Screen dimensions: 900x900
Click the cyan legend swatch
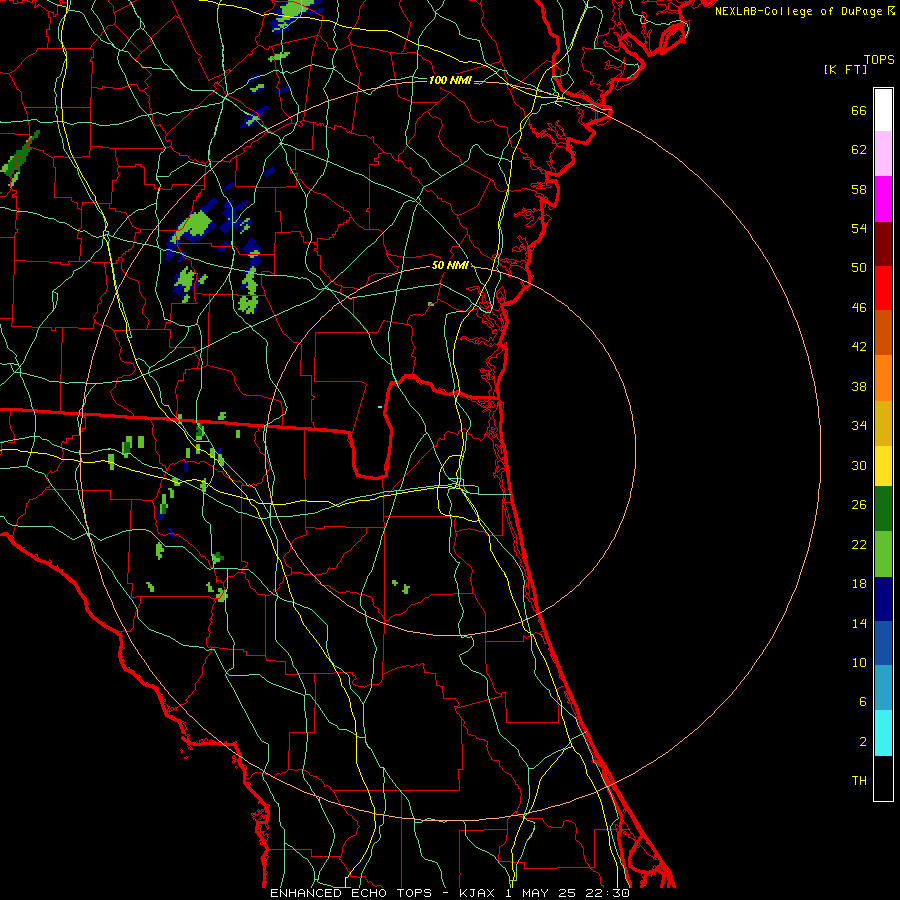(x=883, y=733)
